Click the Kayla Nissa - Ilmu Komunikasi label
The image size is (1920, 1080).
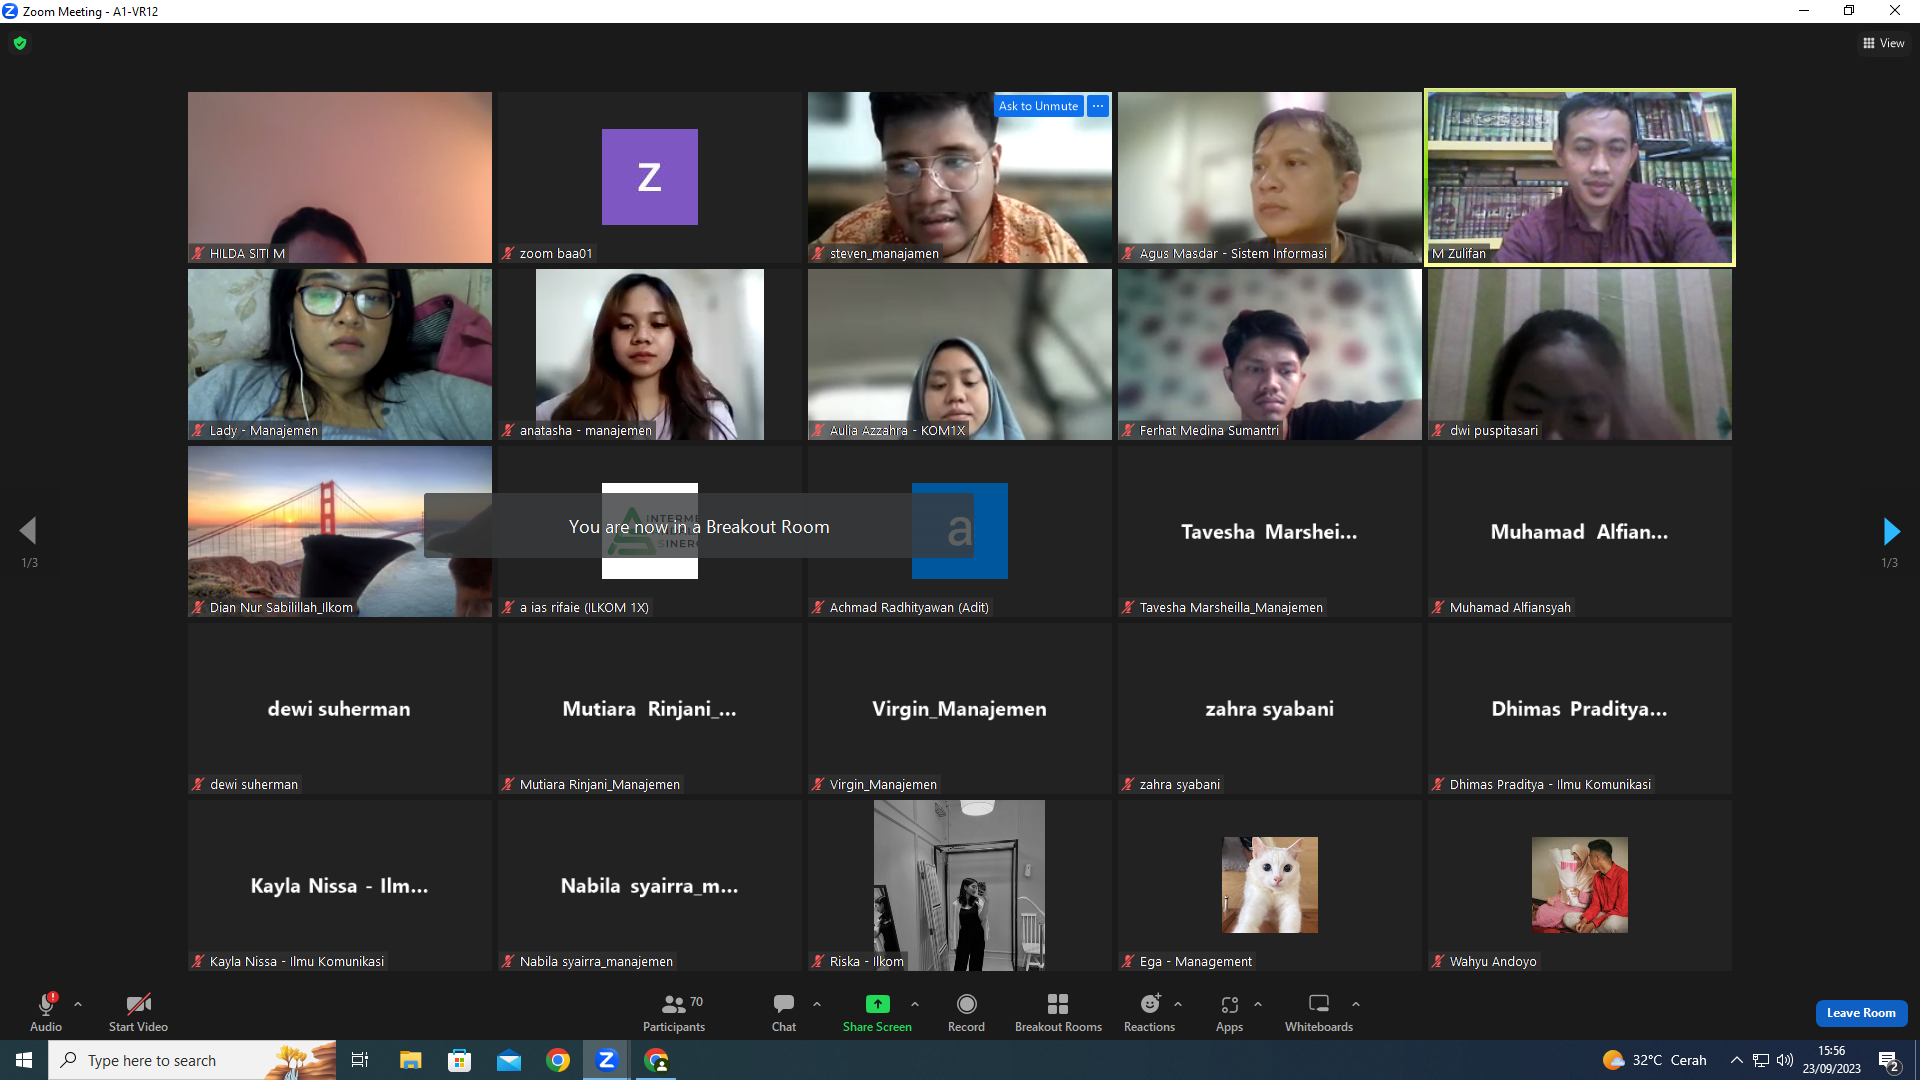(x=297, y=962)
